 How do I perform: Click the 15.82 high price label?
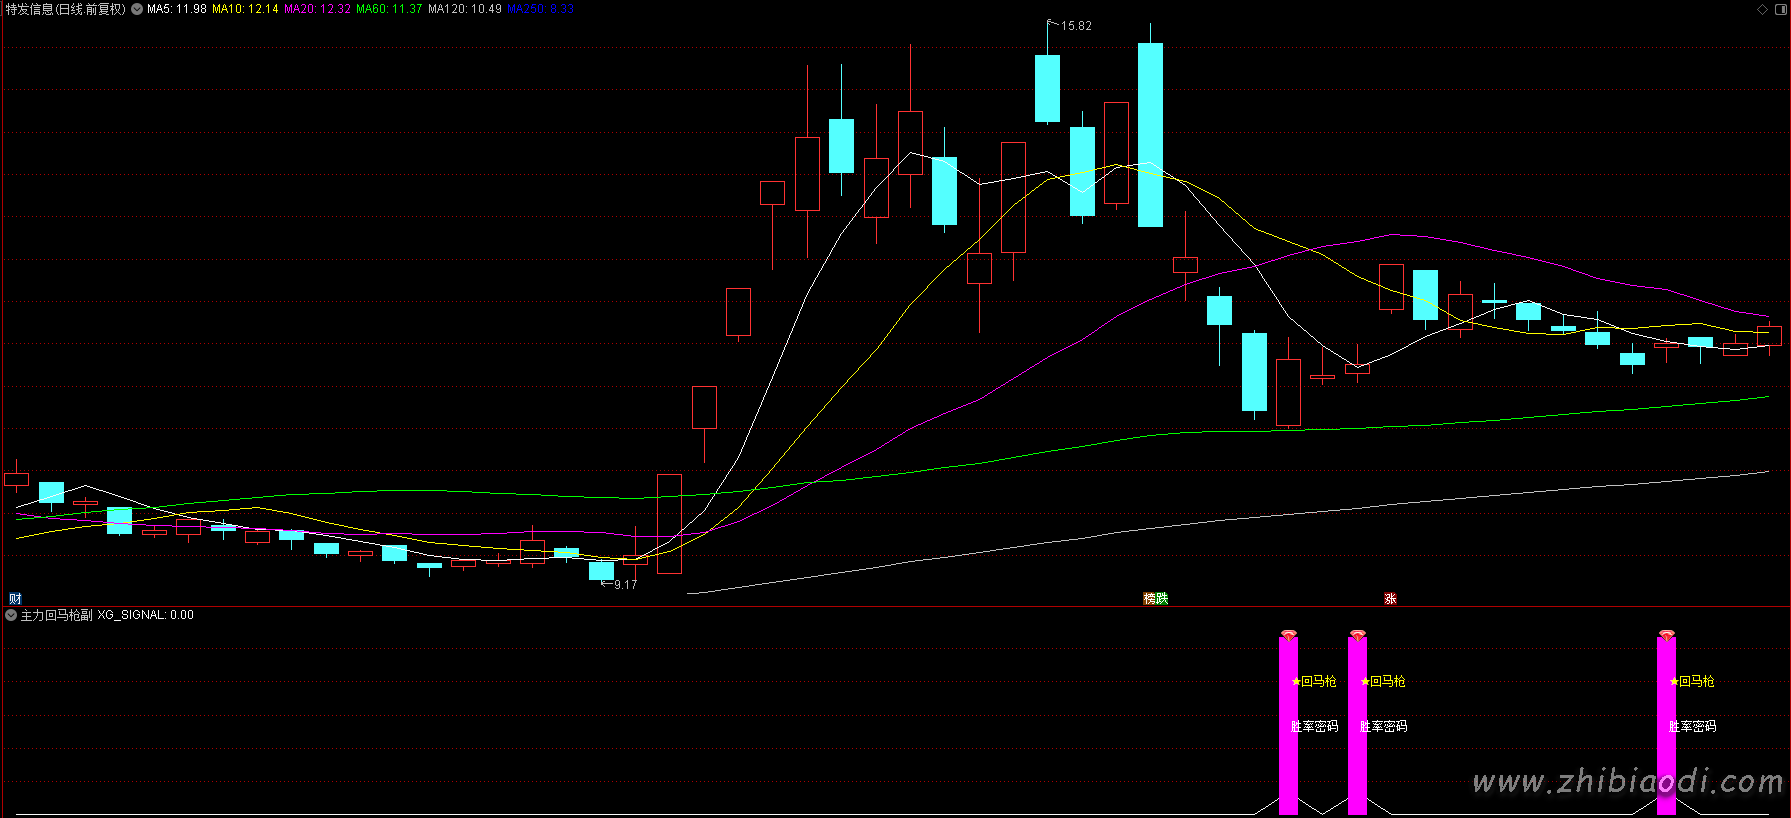tap(1076, 26)
